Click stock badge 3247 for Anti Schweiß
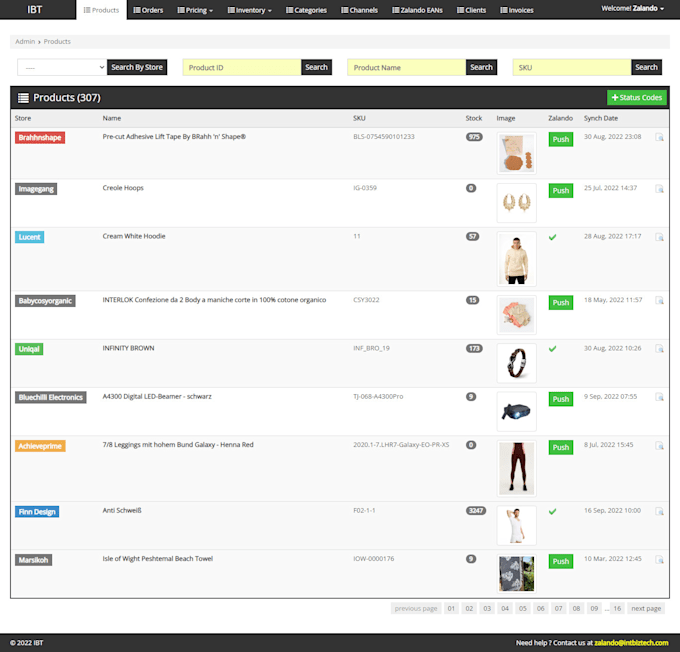The image size is (680, 652). pyautogui.click(x=476, y=511)
